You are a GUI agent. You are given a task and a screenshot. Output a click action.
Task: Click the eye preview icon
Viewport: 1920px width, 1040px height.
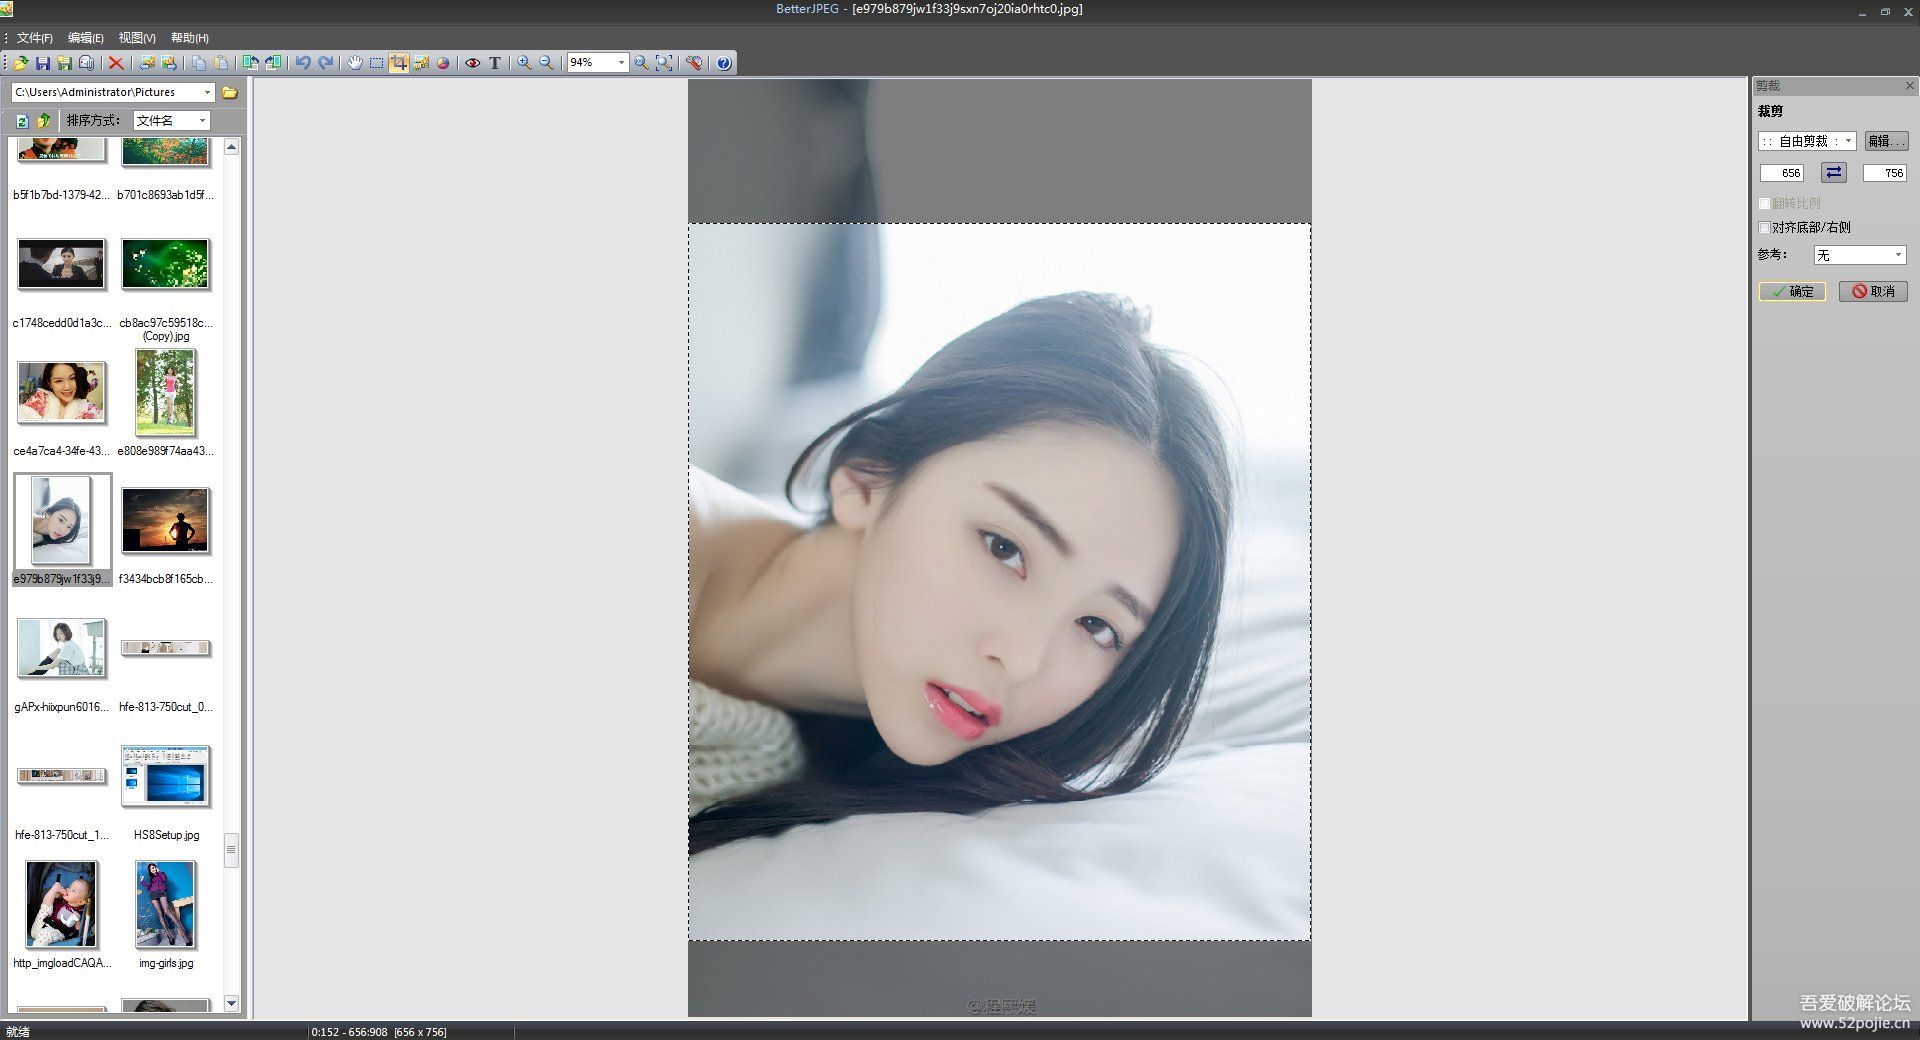473,62
